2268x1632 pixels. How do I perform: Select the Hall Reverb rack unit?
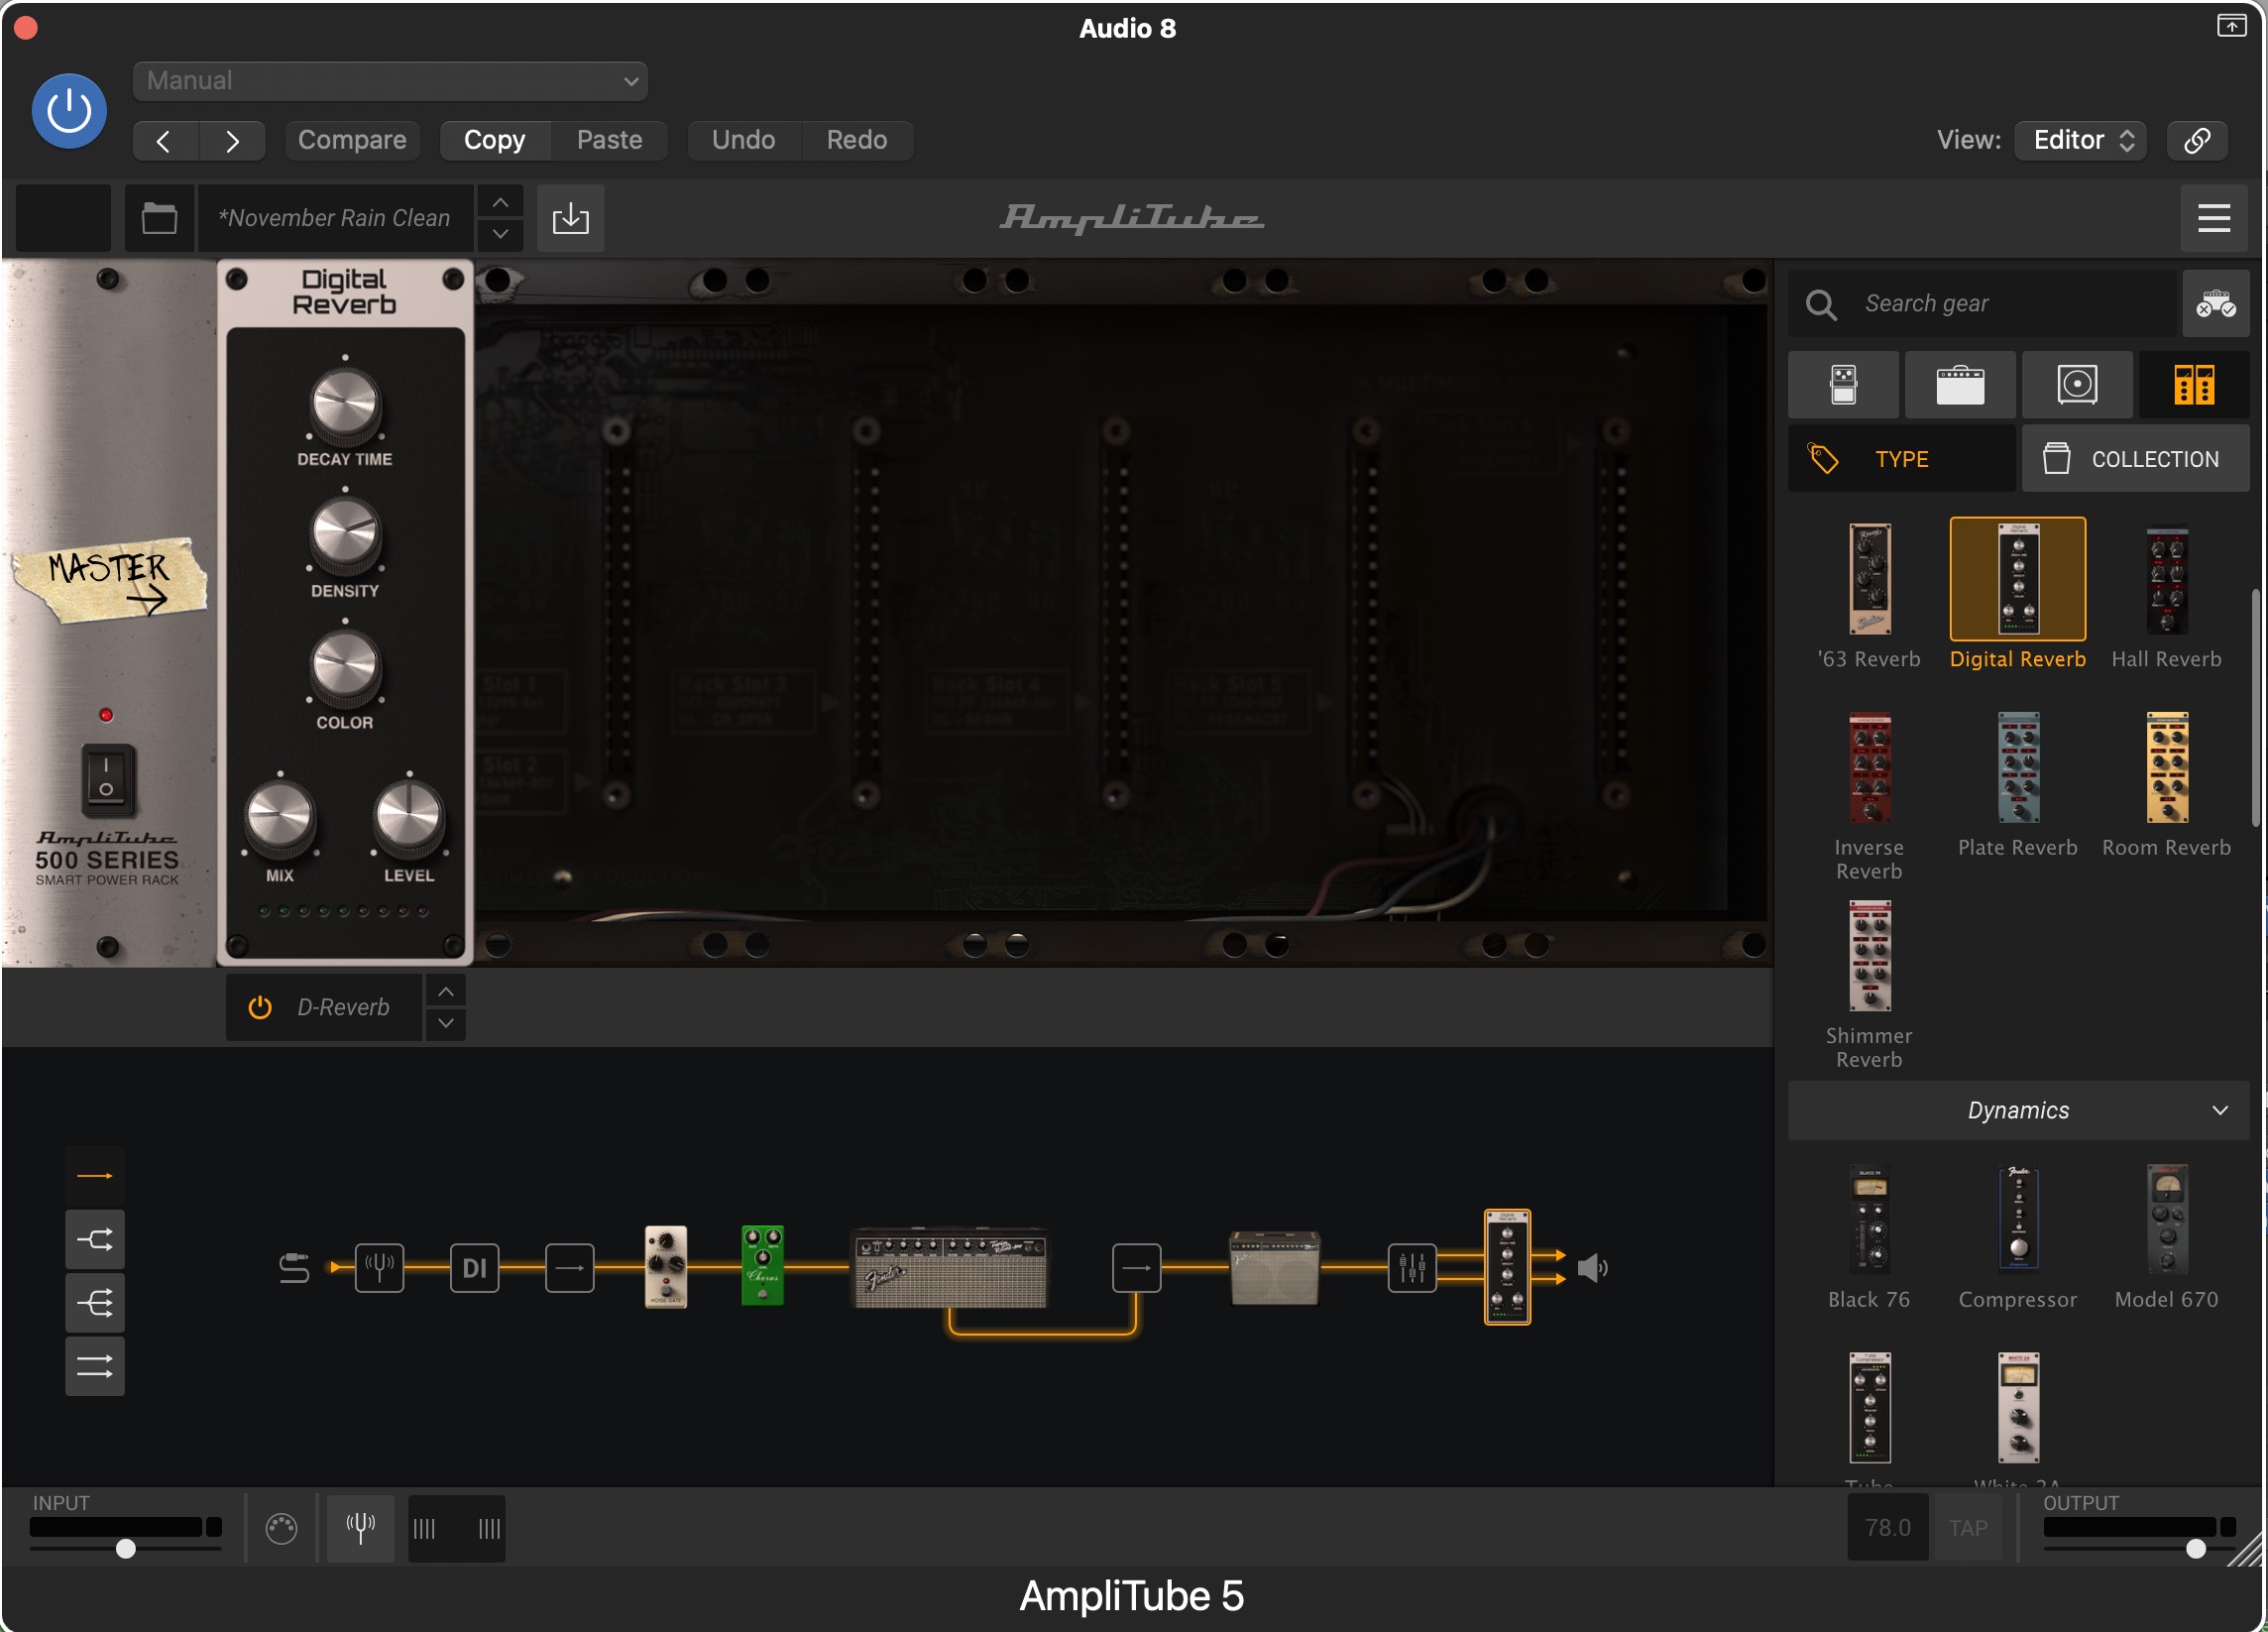tap(2166, 580)
